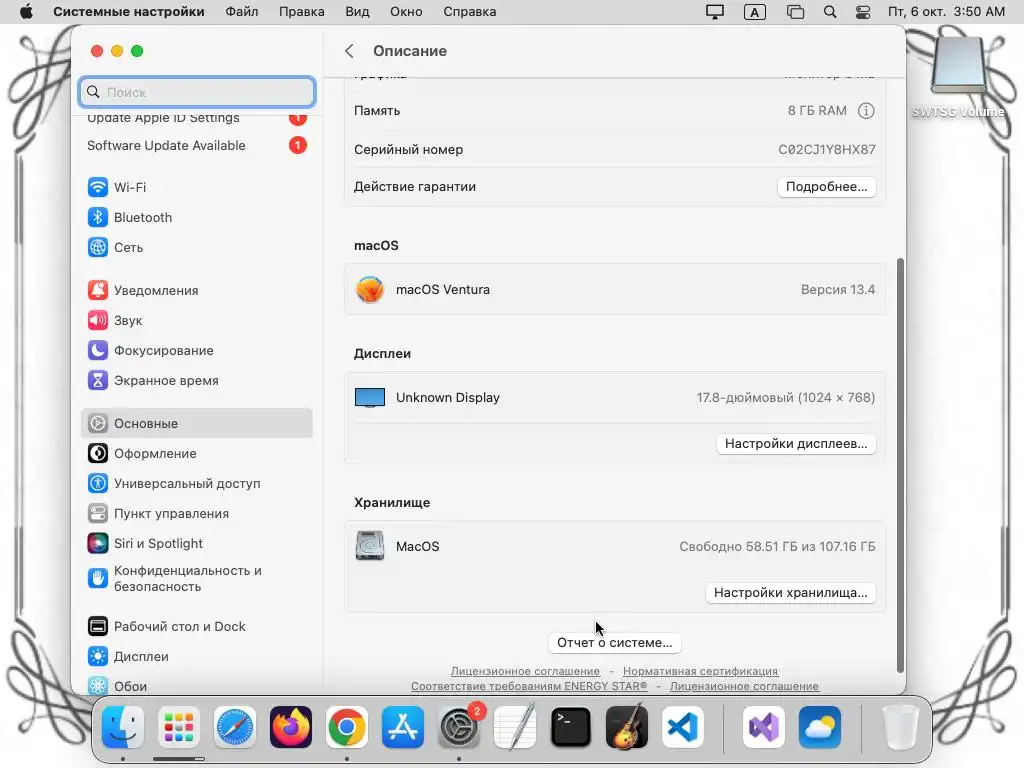Open the Trash in the Dock

pyautogui.click(x=901, y=727)
